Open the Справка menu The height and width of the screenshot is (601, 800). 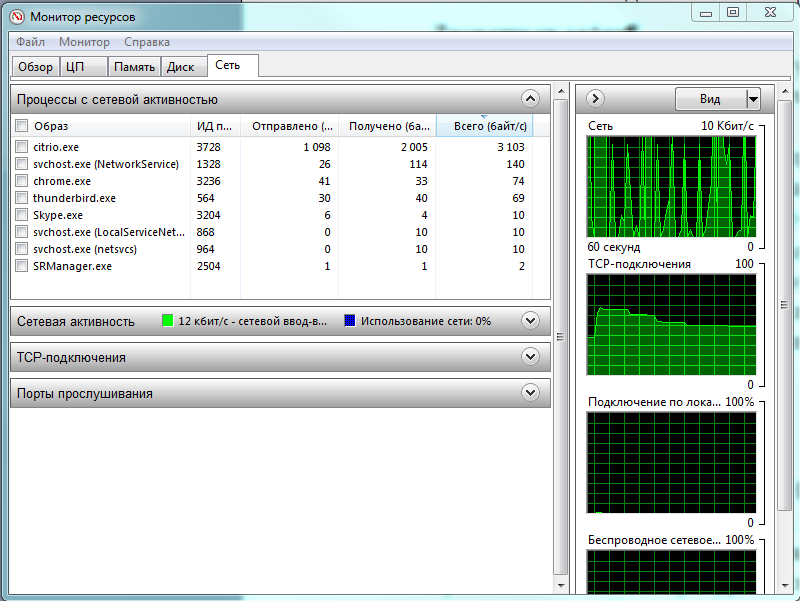click(x=147, y=42)
